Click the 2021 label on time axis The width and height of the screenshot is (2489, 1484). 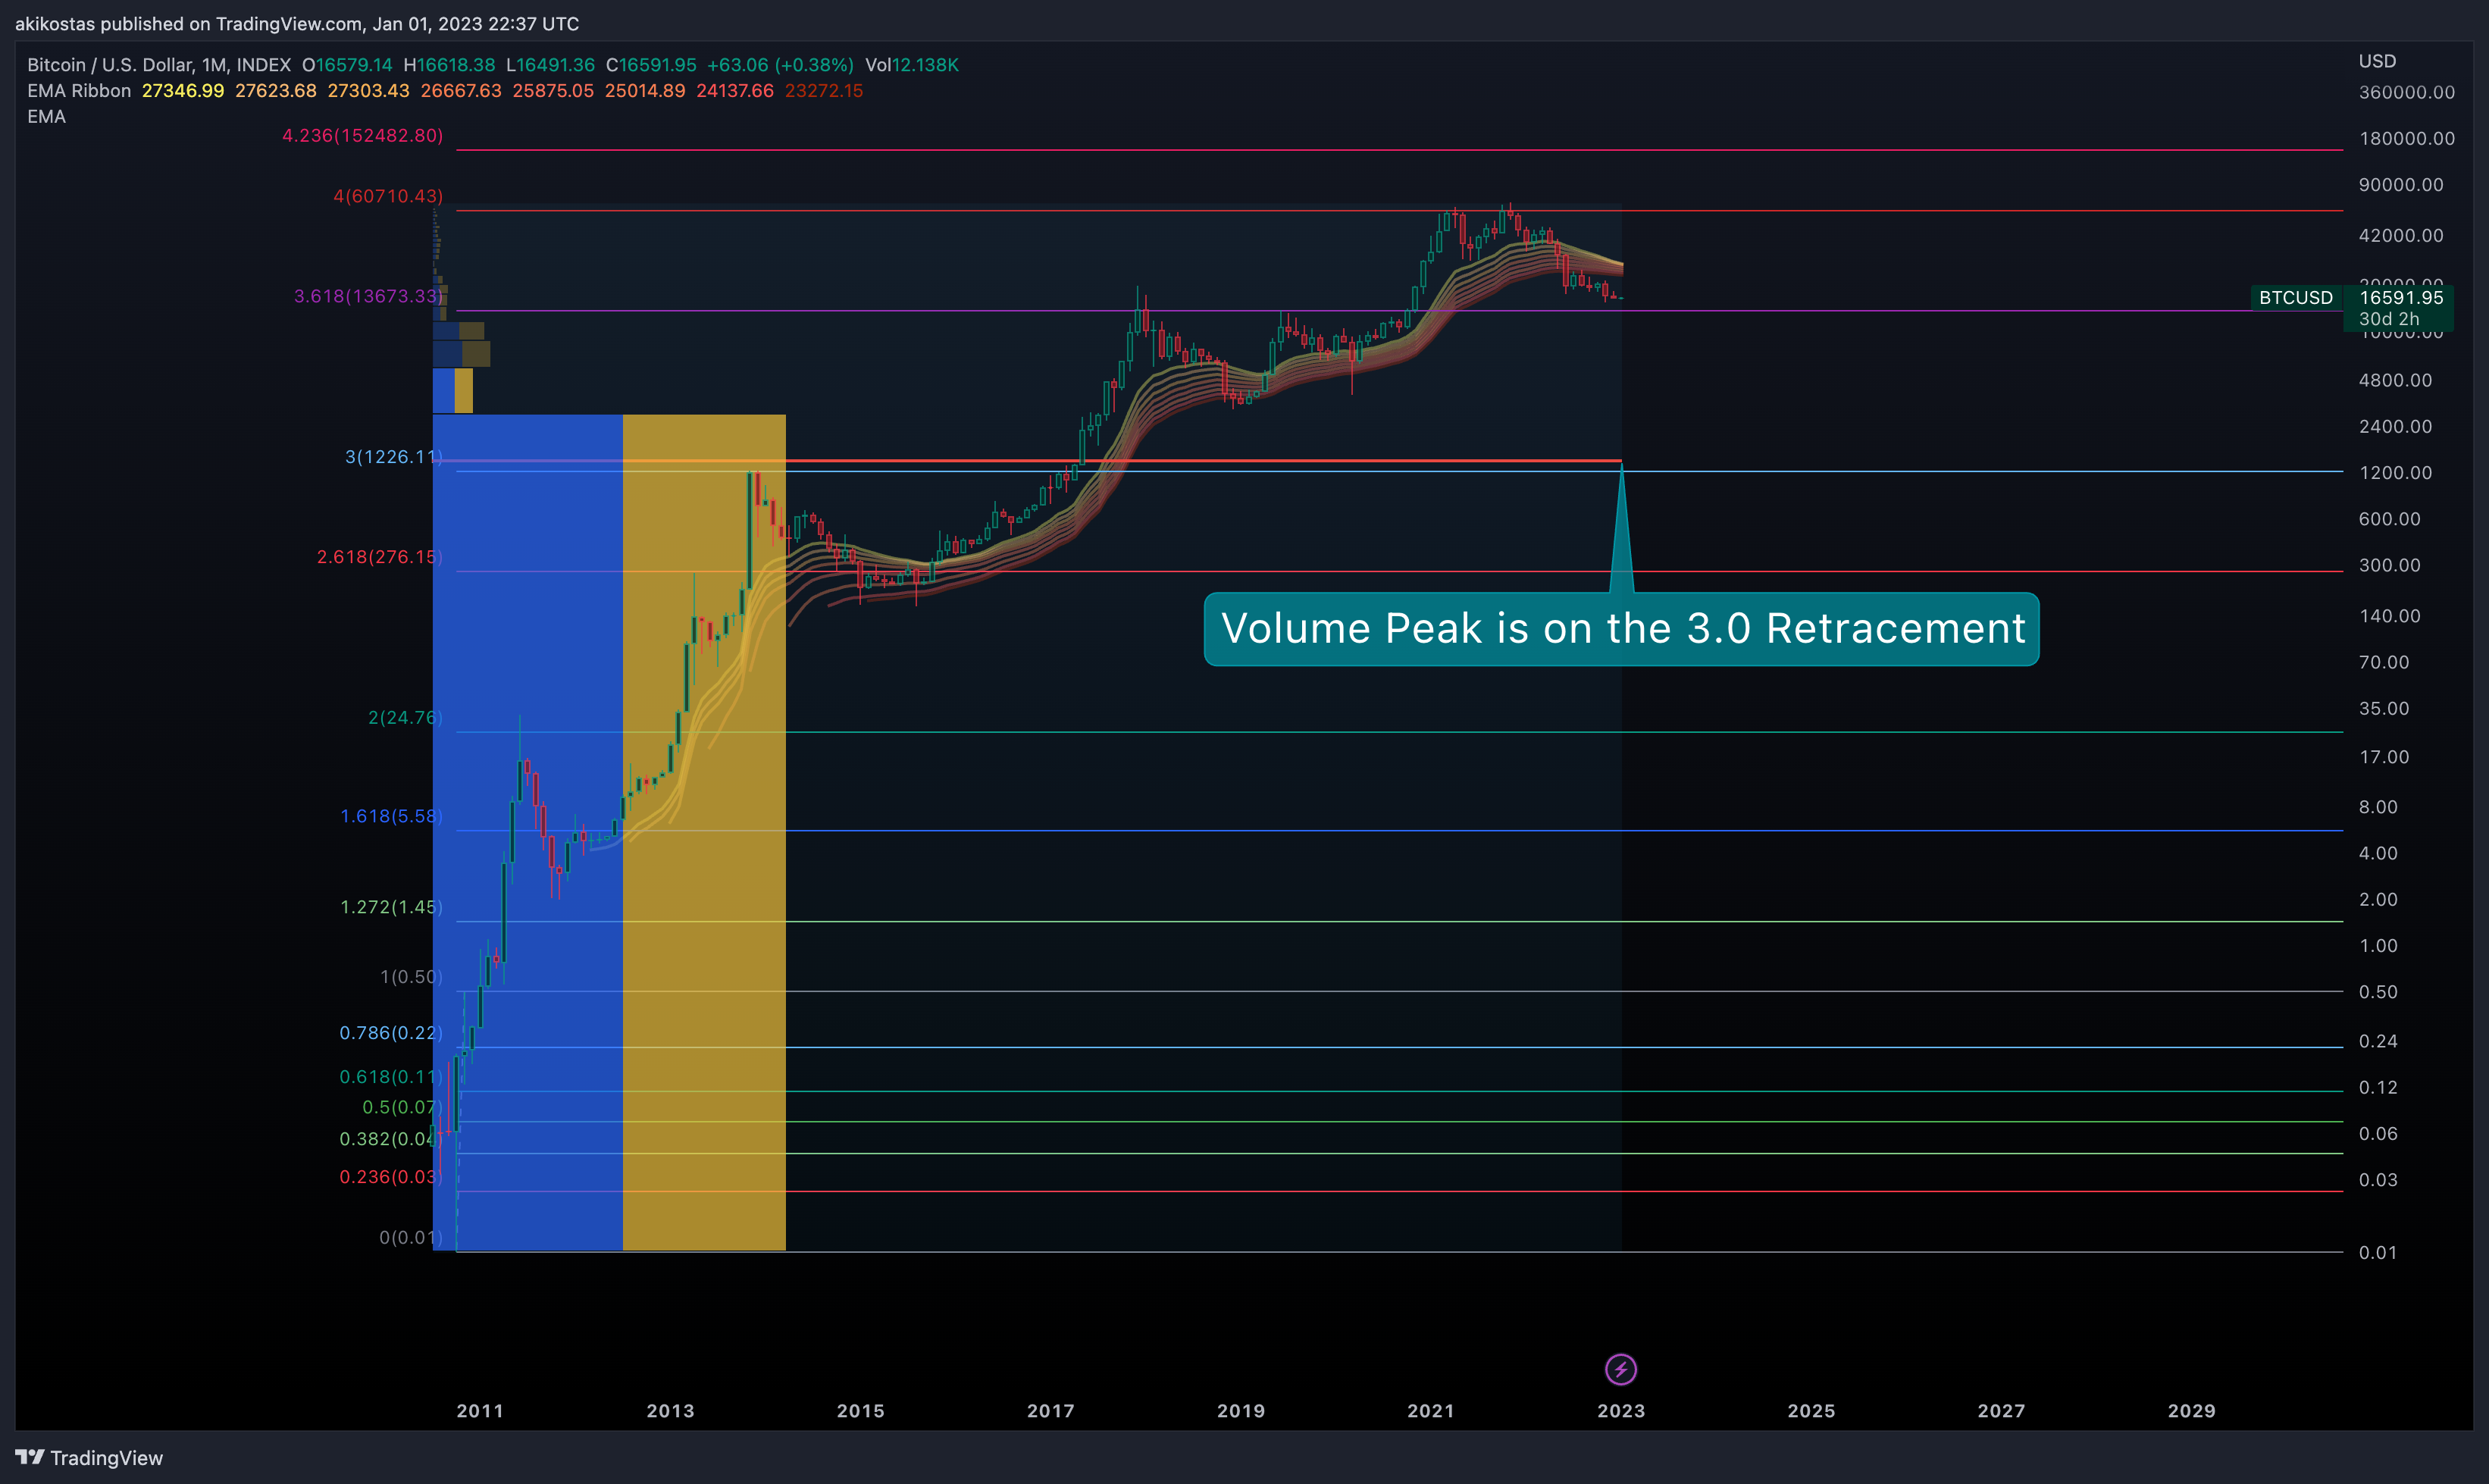(1430, 1411)
